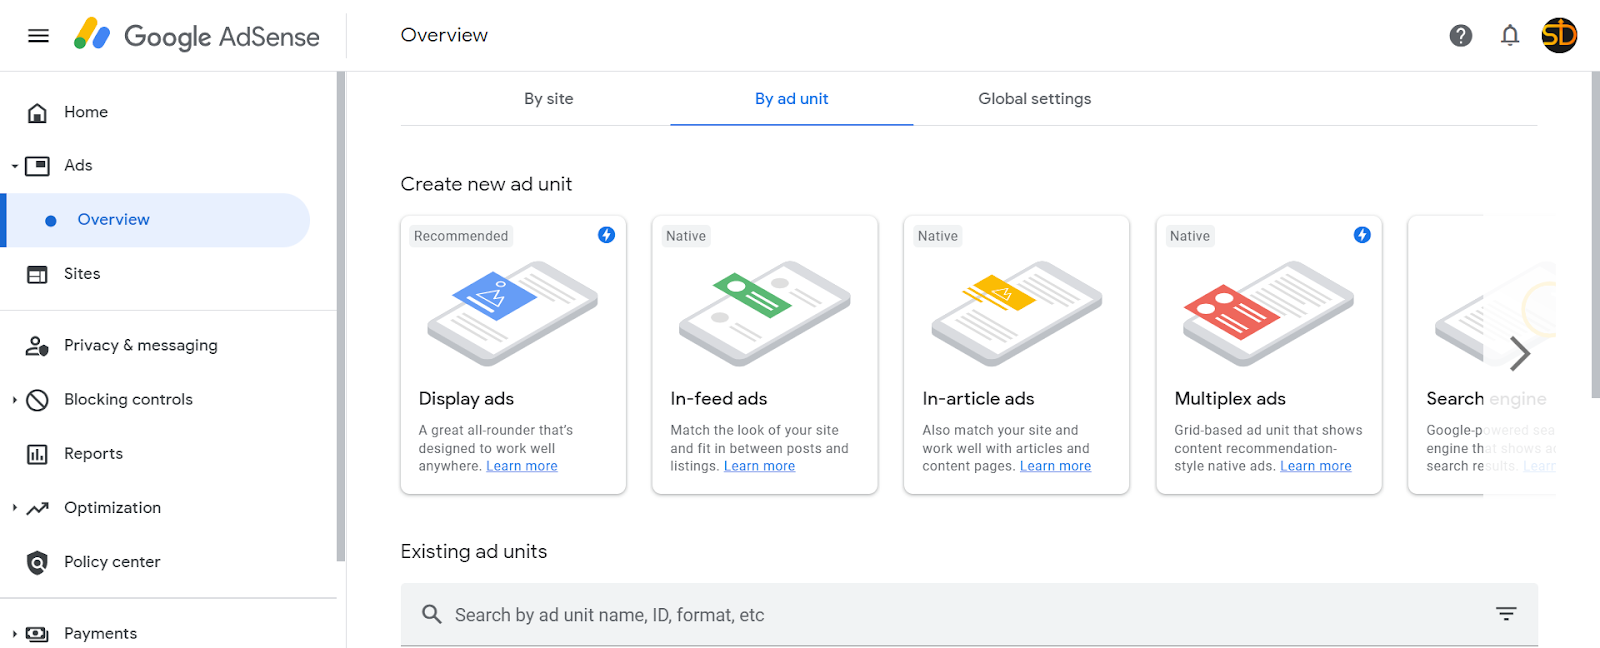Screen dimensions: 1600x648
Task: Open the Help question mark icon
Action: pos(1461,36)
